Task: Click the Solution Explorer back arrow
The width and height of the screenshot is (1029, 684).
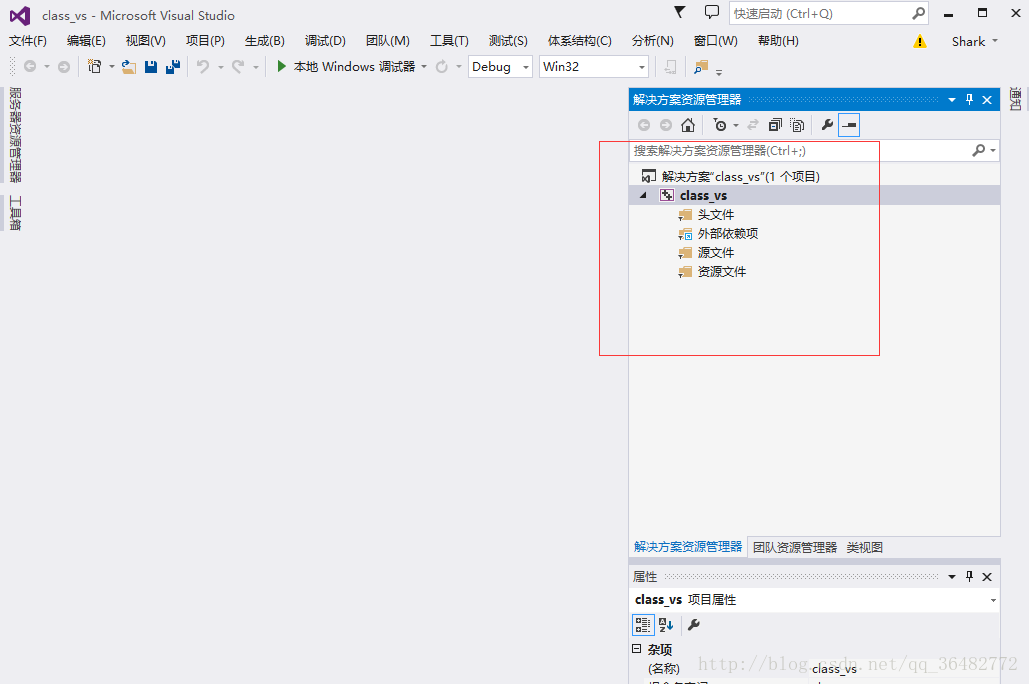Action: [x=644, y=125]
